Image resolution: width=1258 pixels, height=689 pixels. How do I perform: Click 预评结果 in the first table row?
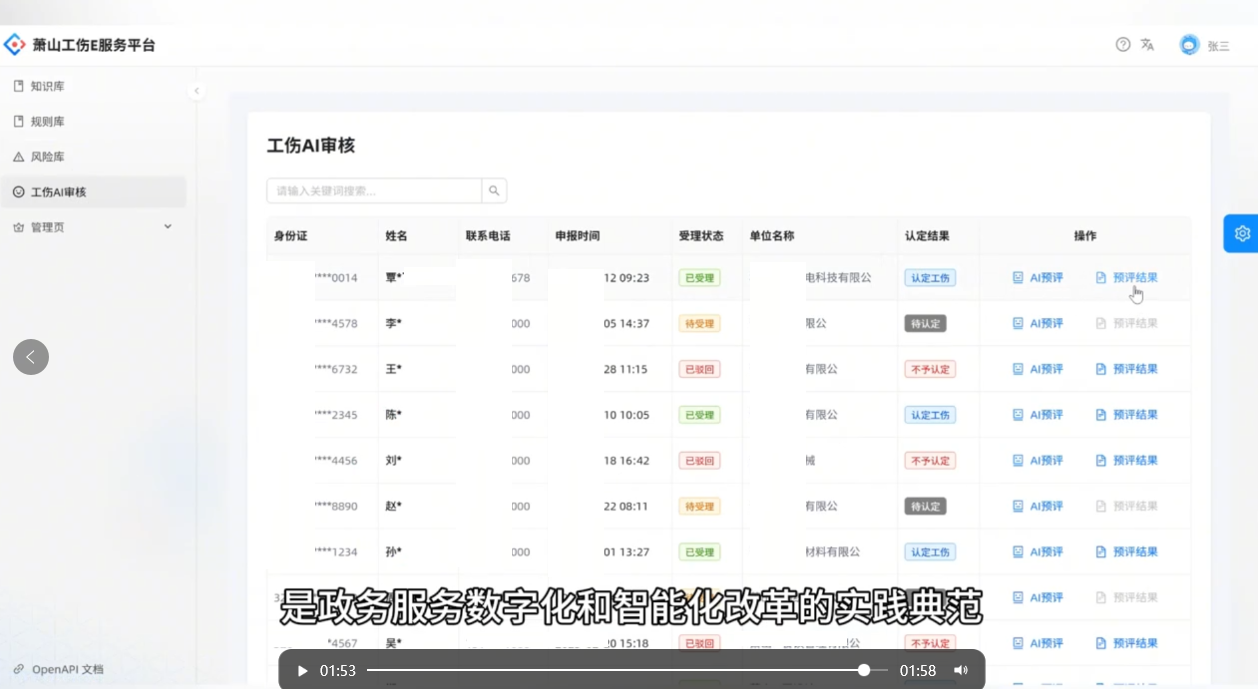click(1126, 278)
